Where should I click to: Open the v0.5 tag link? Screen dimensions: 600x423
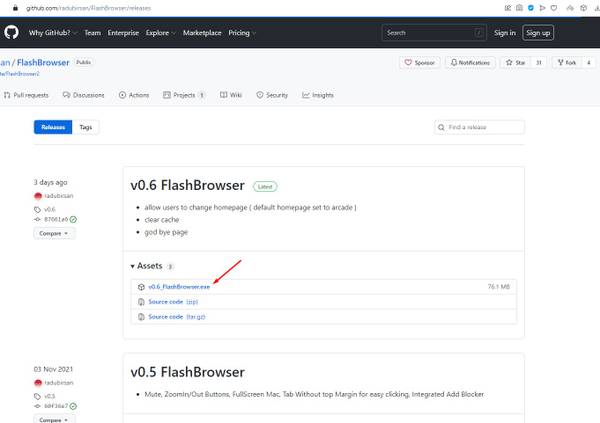tap(49, 396)
